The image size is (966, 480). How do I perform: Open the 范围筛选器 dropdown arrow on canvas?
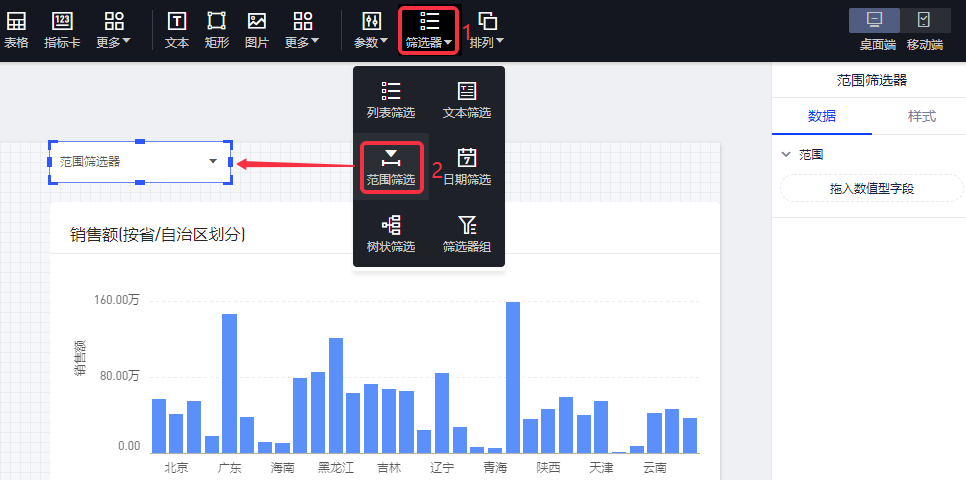pos(213,161)
